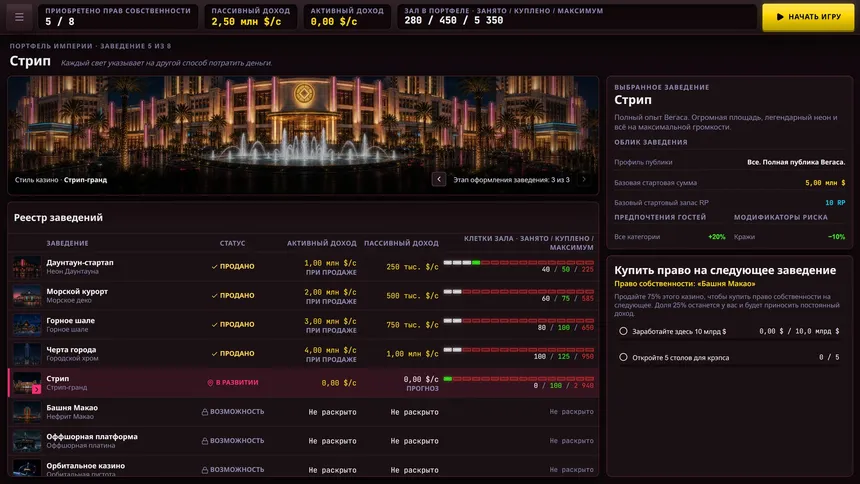
Task: Click lock icon in Оффшорная платформа row
Action: click(x=205, y=441)
